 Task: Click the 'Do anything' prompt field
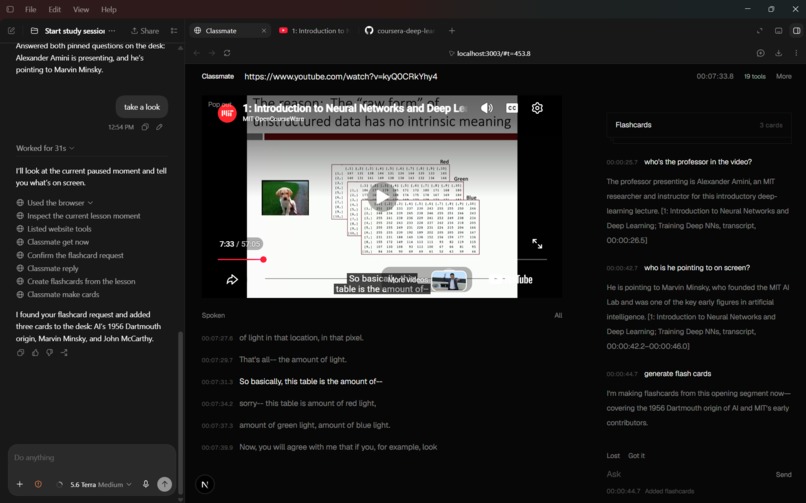pos(91,457)
